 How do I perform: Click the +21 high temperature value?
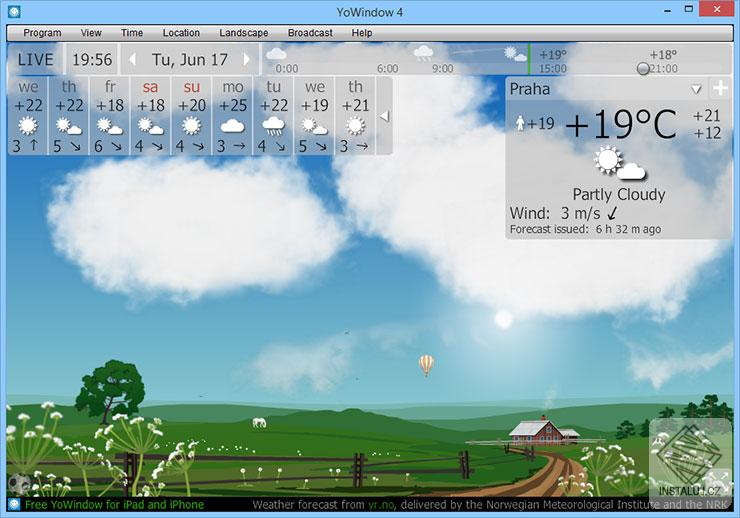point(706,116)
